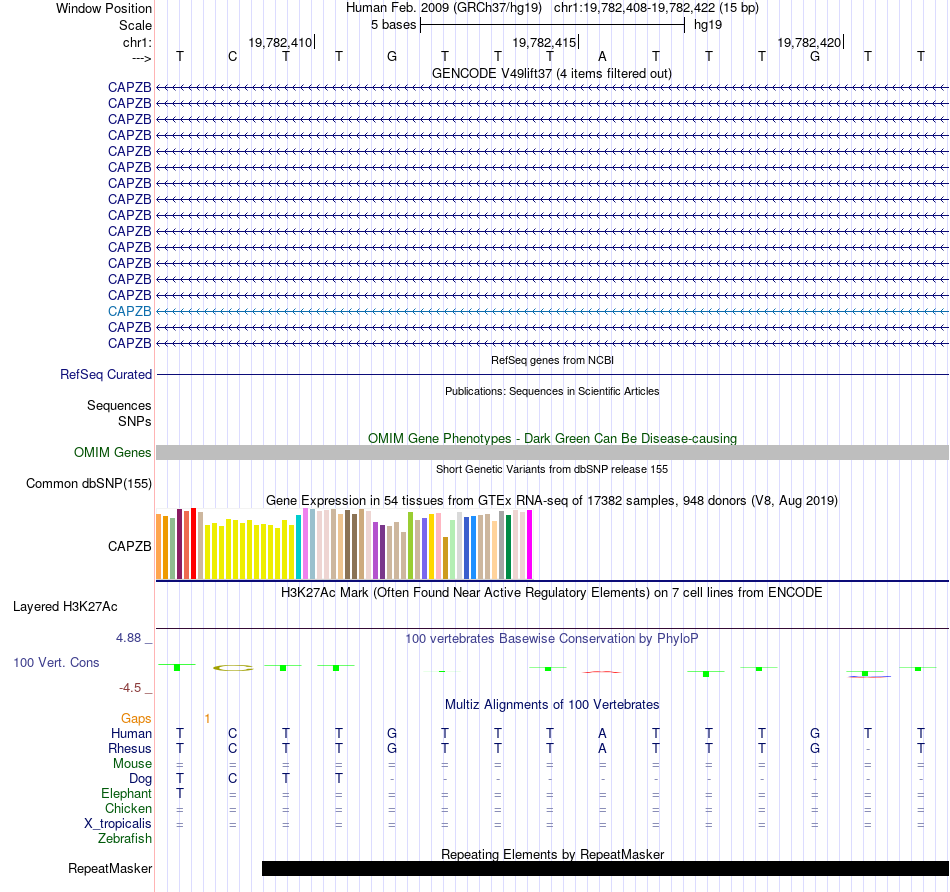
Task: Click the C base in the Dog row
Action: coord(233,778)
